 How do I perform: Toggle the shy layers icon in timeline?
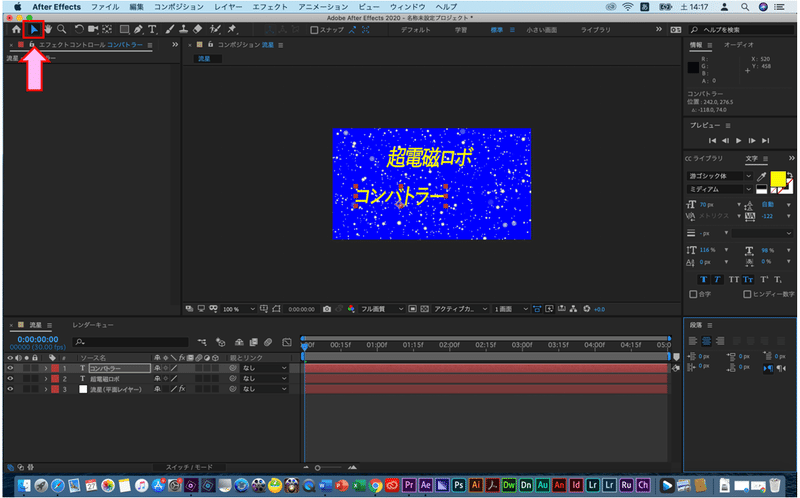tap(239, 342)
